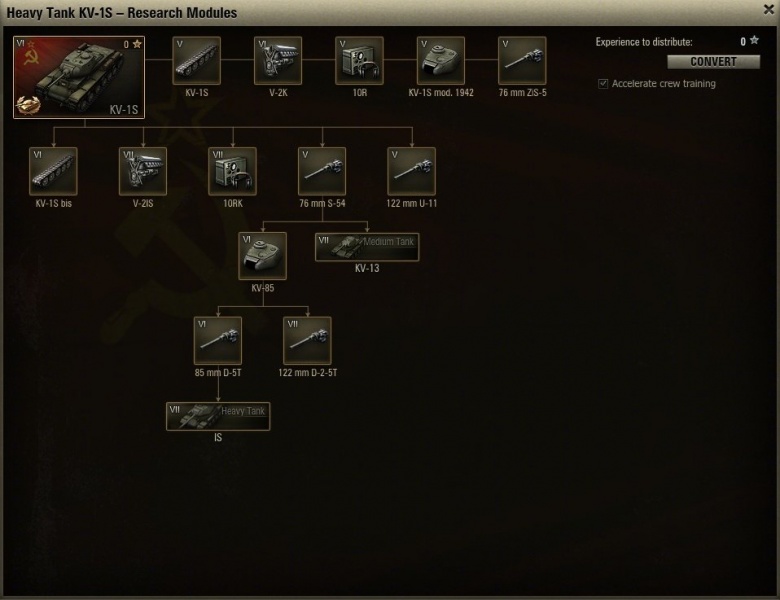
Task: Click the V-2IS label text
Action: pos(143,203)
